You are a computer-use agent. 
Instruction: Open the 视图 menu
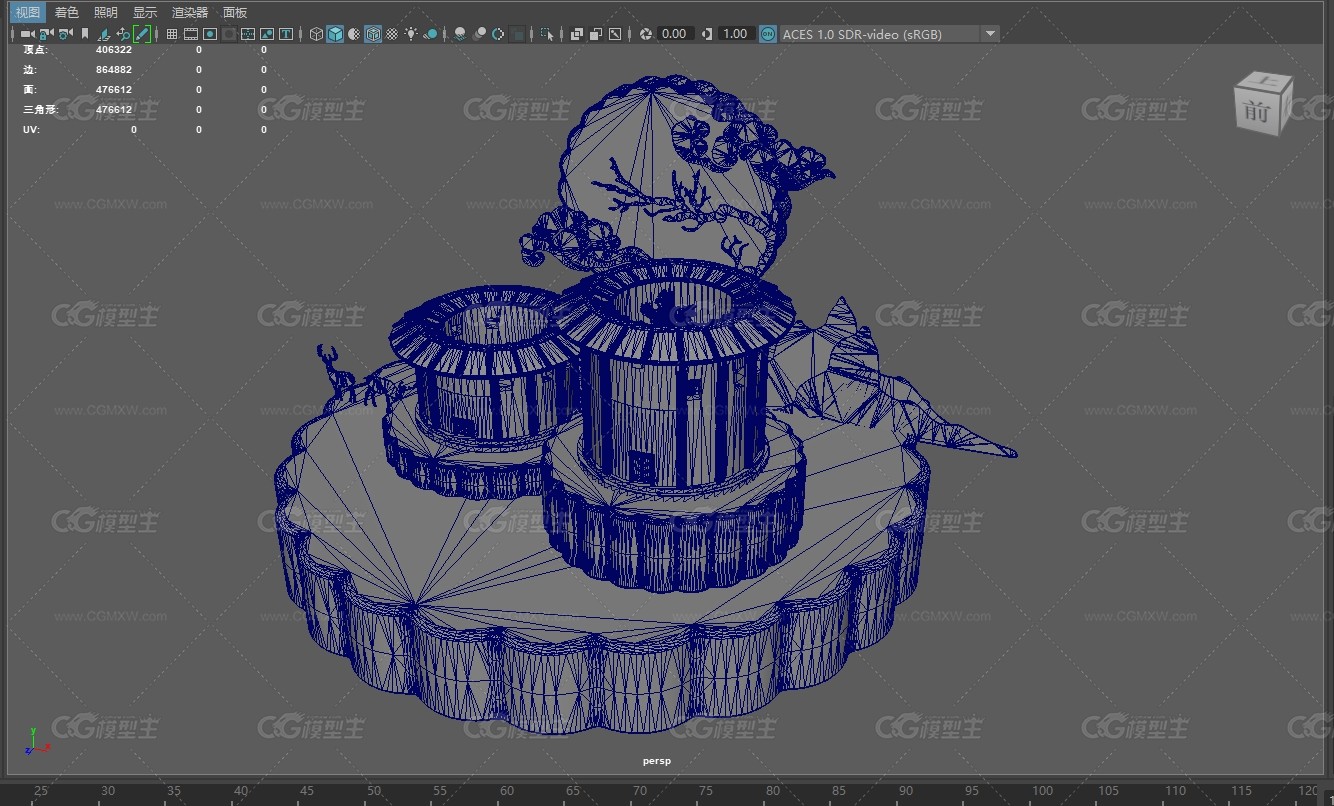point(27,12)
